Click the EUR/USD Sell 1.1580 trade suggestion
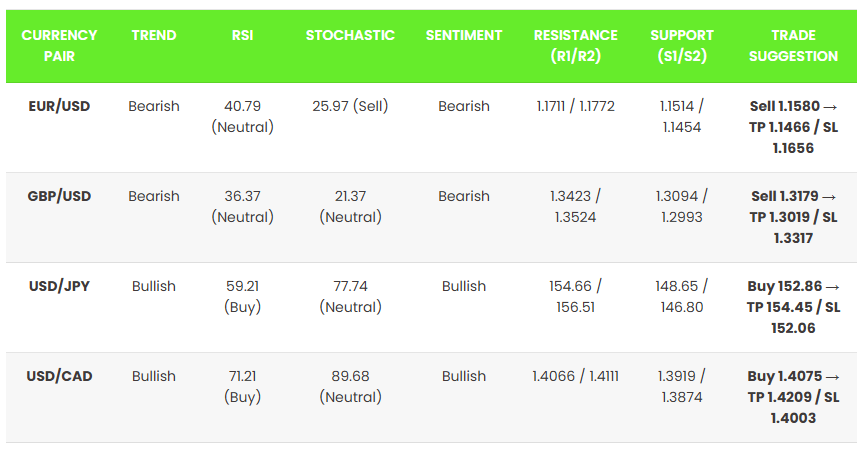The width and height of the screenshot is (863, 450). pyautogui.click(x=793, y=127)
